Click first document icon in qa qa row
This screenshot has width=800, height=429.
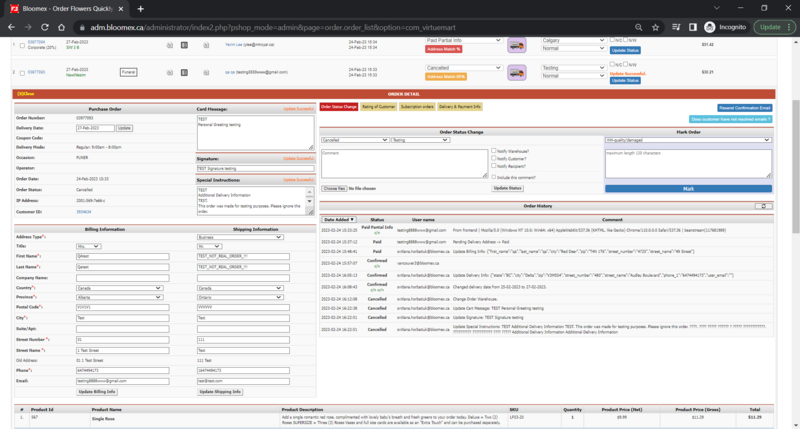tap(169, 72)
